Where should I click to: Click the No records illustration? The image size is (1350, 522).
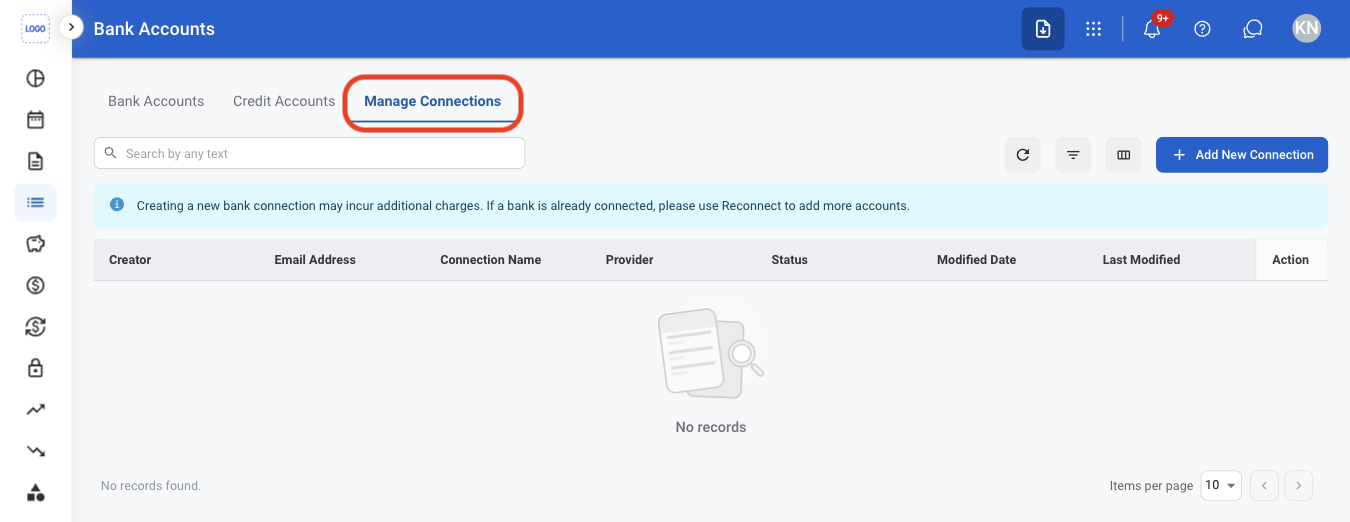[710, 355]
